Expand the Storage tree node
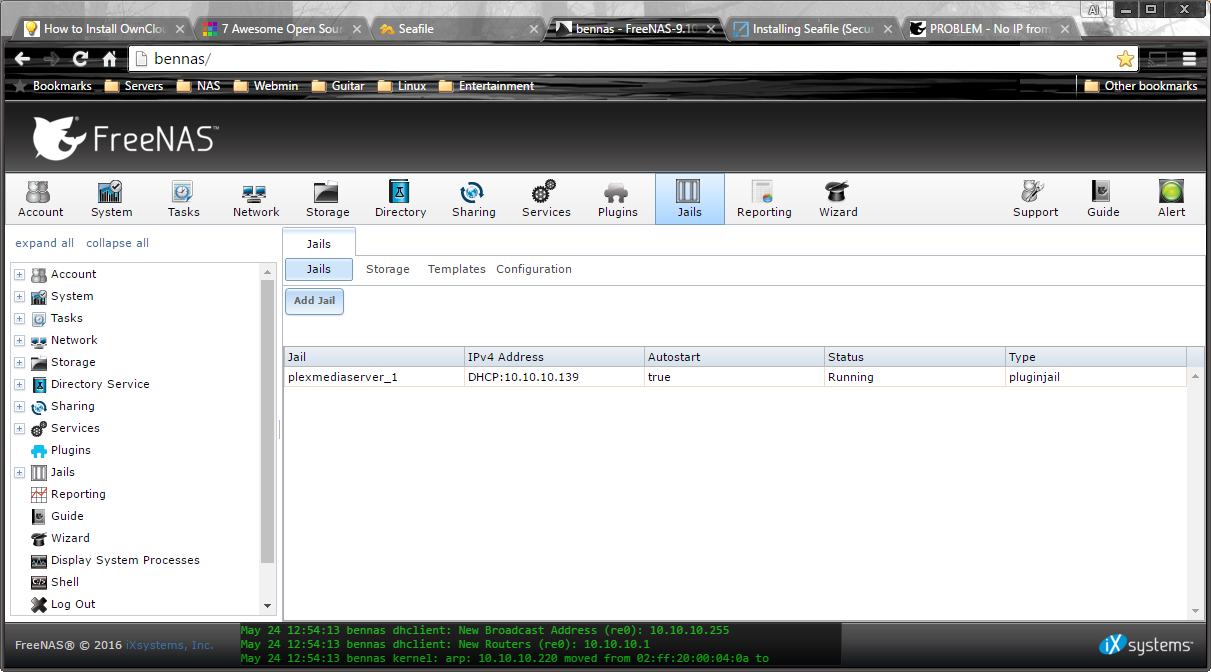Screen dimensions: 1211x672 [19, 363]
